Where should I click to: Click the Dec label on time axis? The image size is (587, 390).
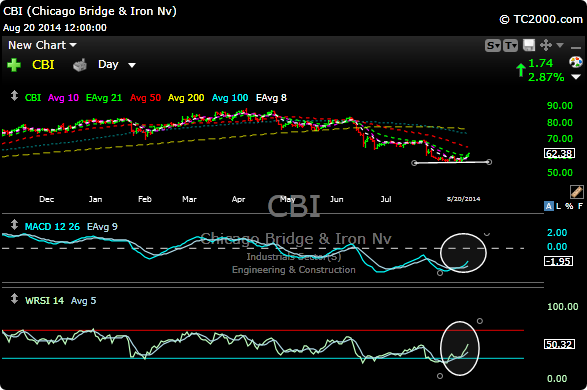[46, 199]
